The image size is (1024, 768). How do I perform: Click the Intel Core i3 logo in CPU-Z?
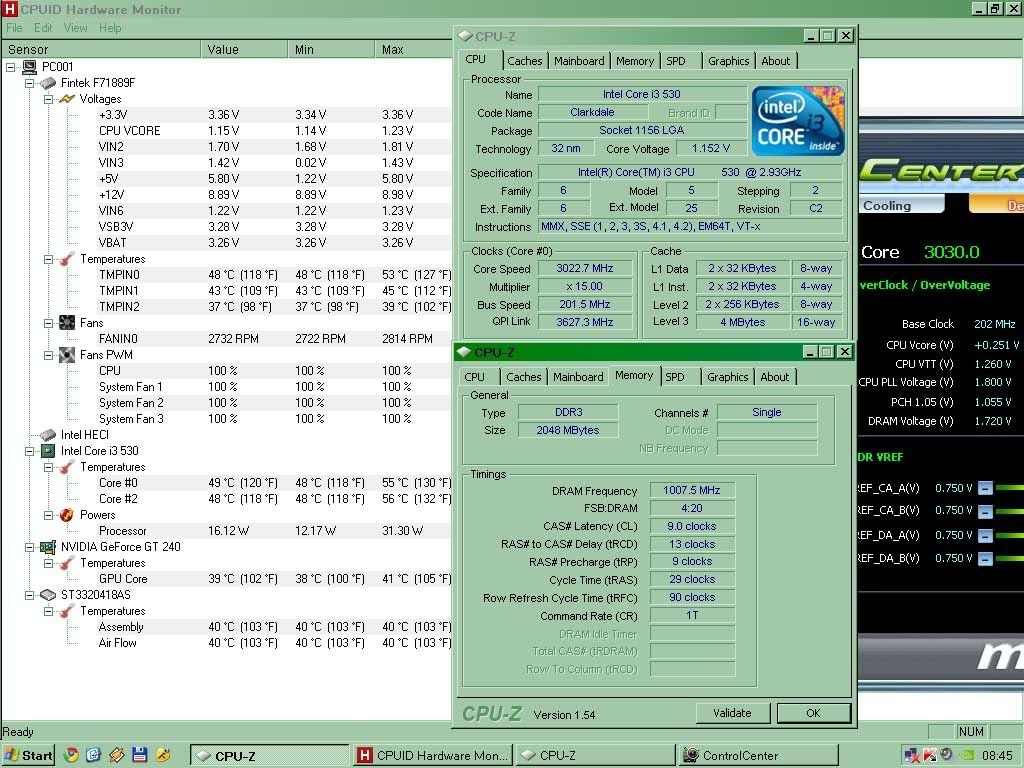[x=798, y=121]
